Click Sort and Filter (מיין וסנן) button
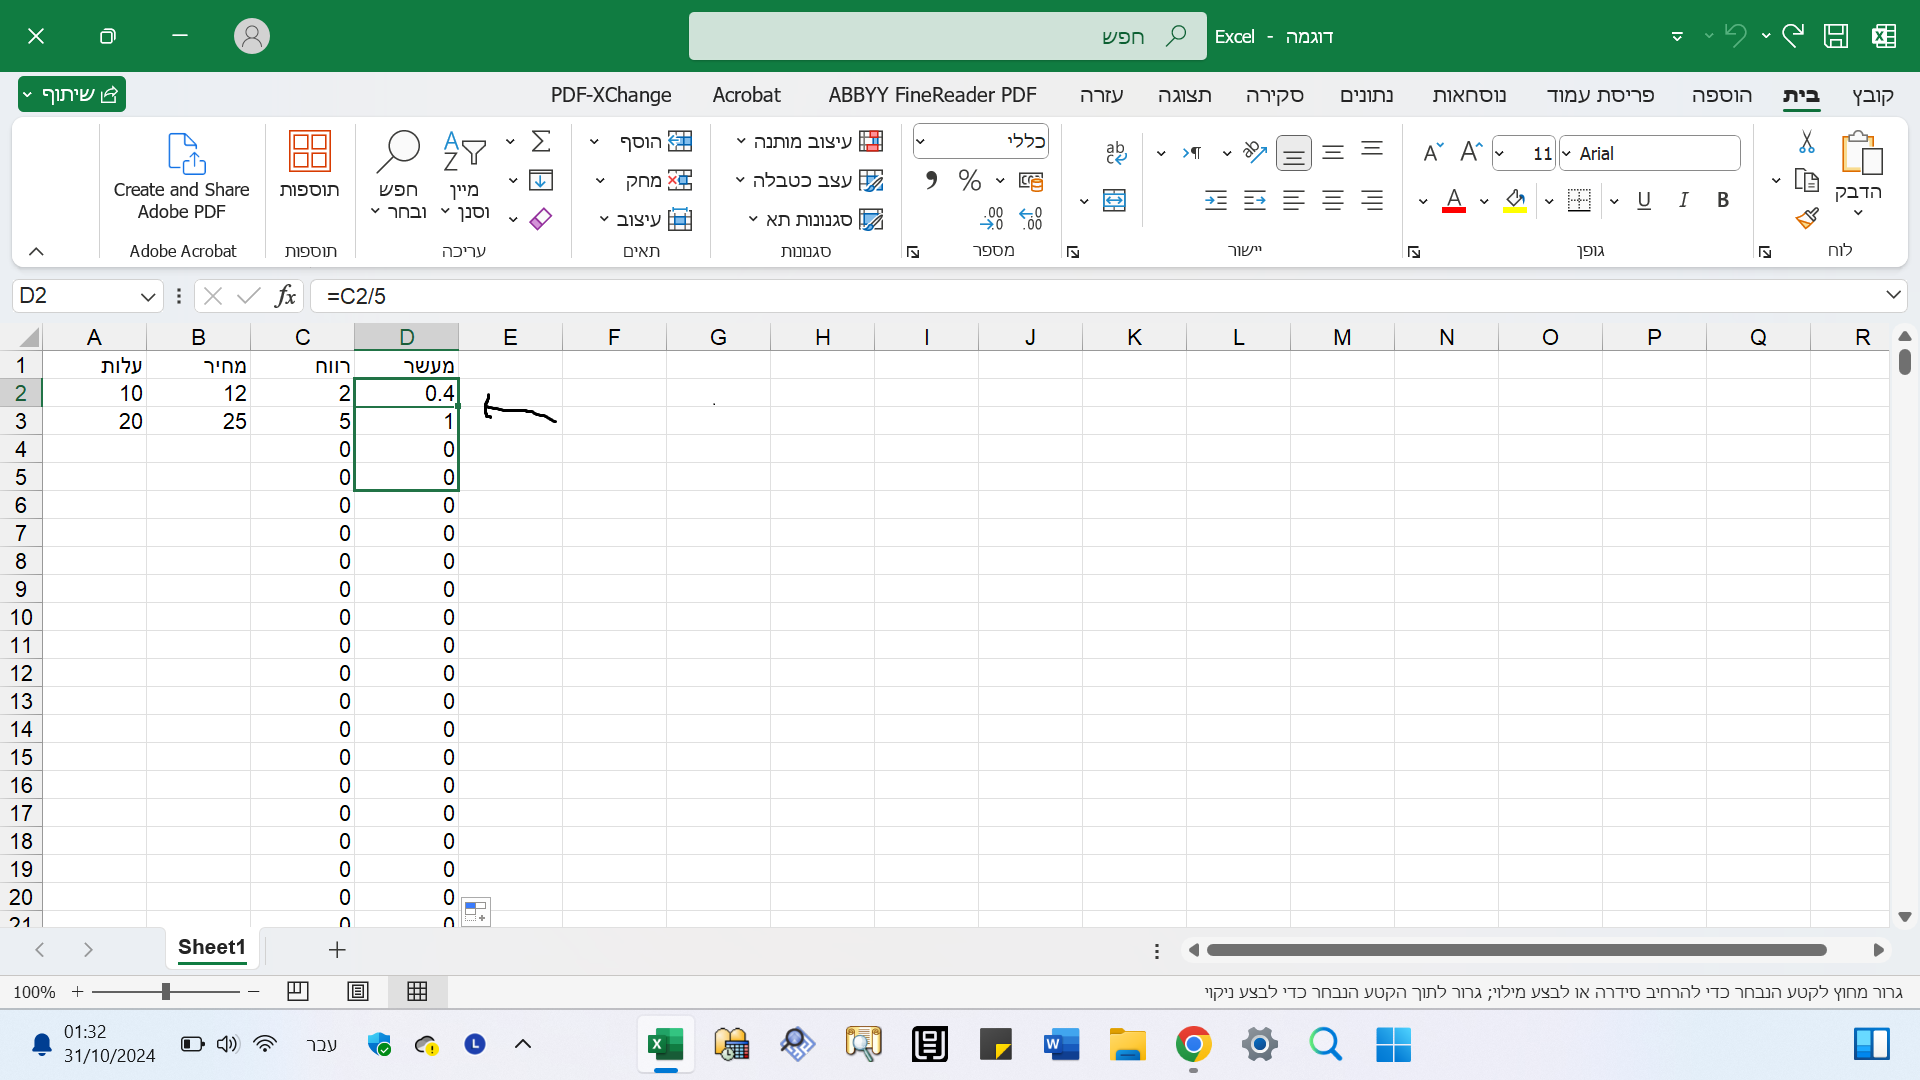 click(465, 175)
